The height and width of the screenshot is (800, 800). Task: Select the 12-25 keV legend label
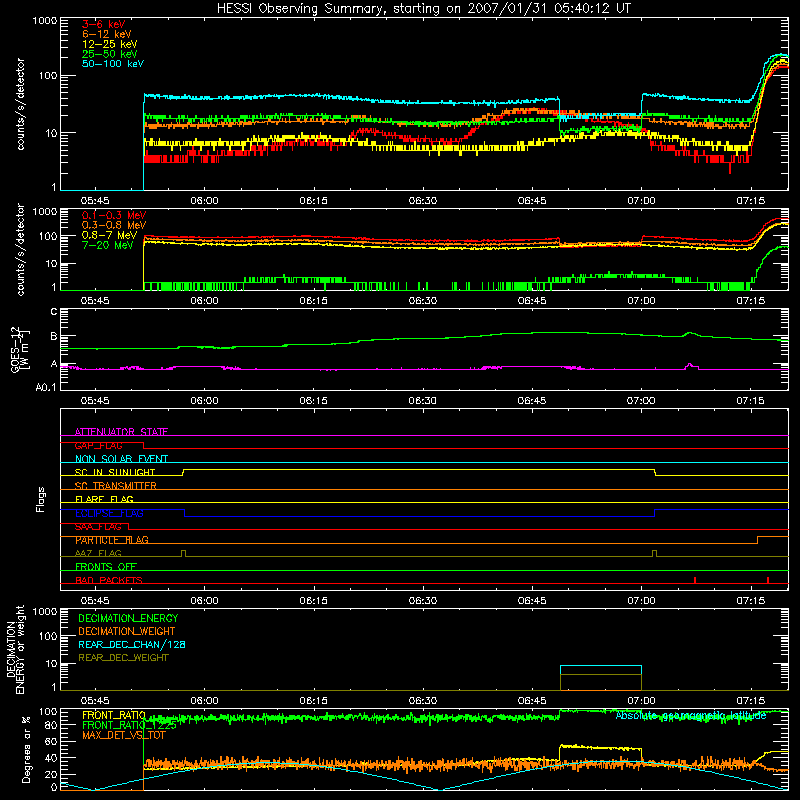point(110,44)
